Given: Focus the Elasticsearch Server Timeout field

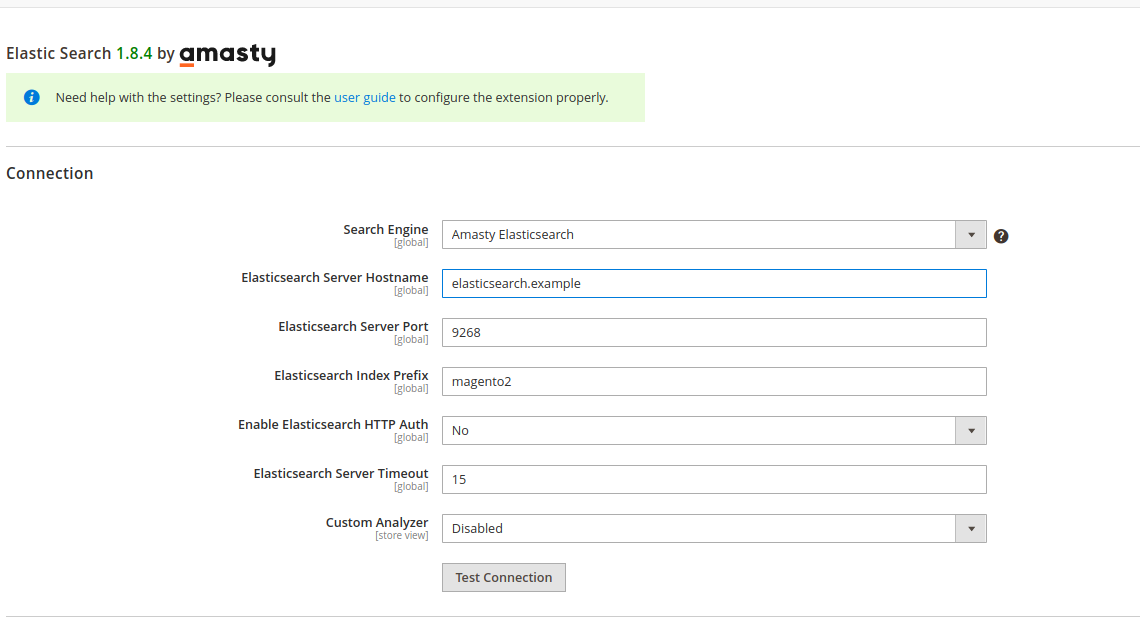Looking at the screenshot, I should (714, 480).
